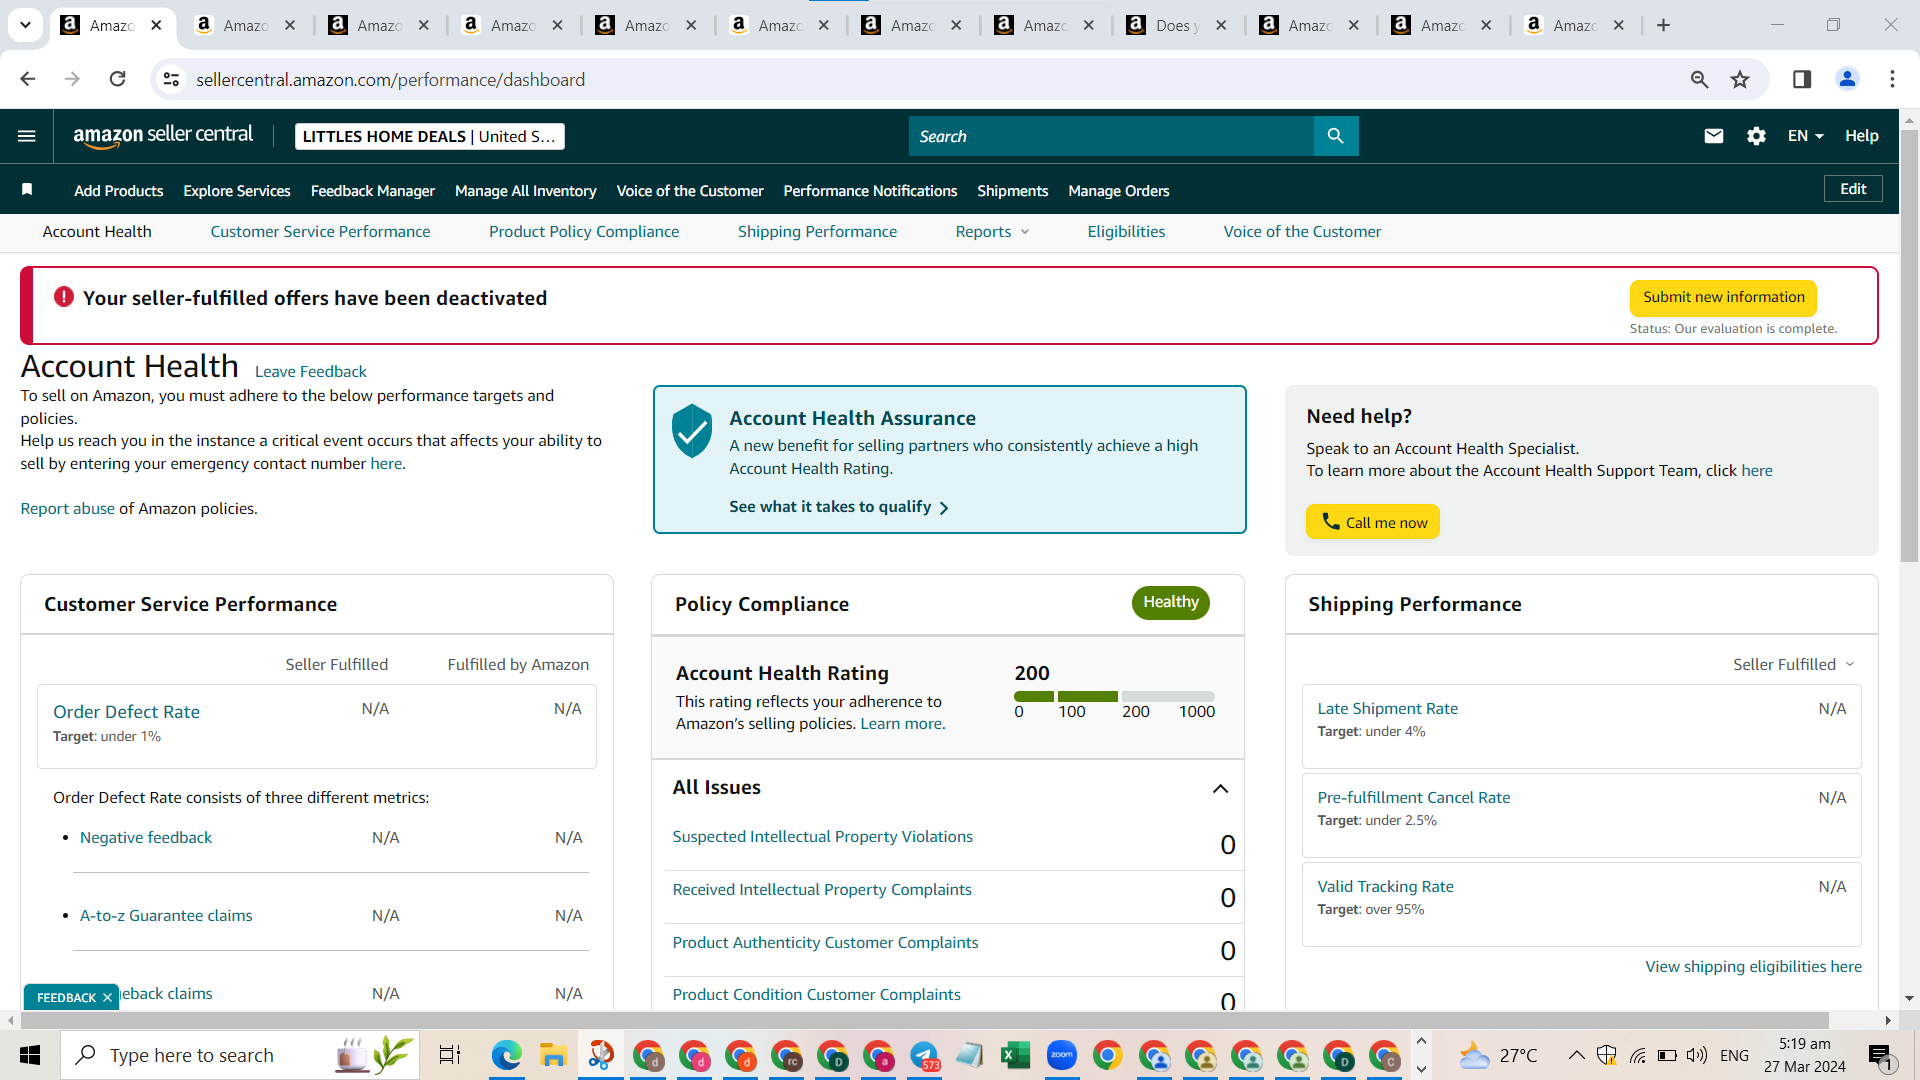This screenshot has width=1920, height=1080.
Task: Click the Call me now button
Action: pos(1372,522)
